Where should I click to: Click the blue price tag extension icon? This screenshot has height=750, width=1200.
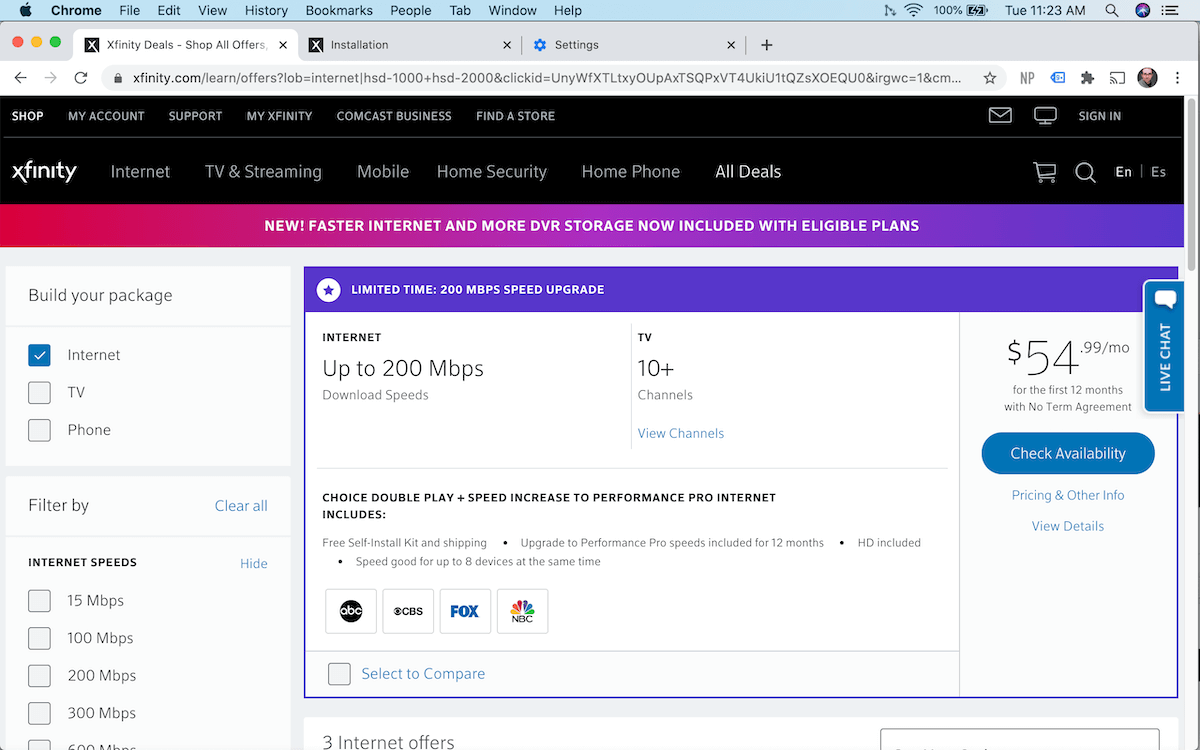(x=1058, y=77)
